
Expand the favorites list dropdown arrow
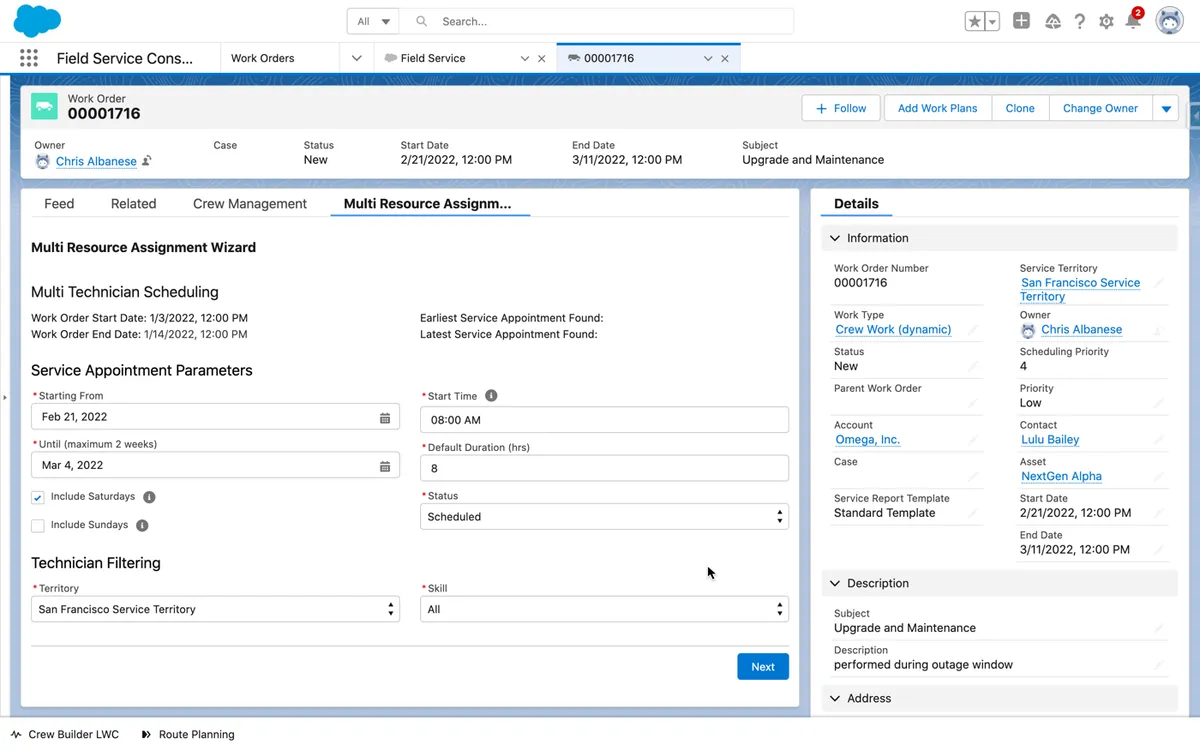tap(992, 21)
